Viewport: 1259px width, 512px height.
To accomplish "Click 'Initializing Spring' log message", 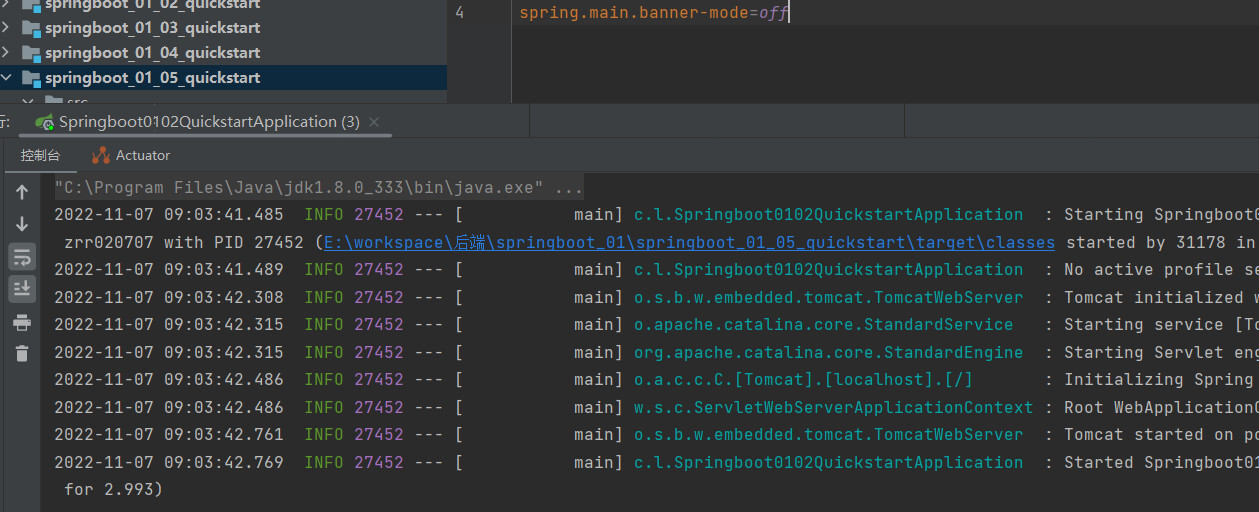I will tap(1161, 380).
